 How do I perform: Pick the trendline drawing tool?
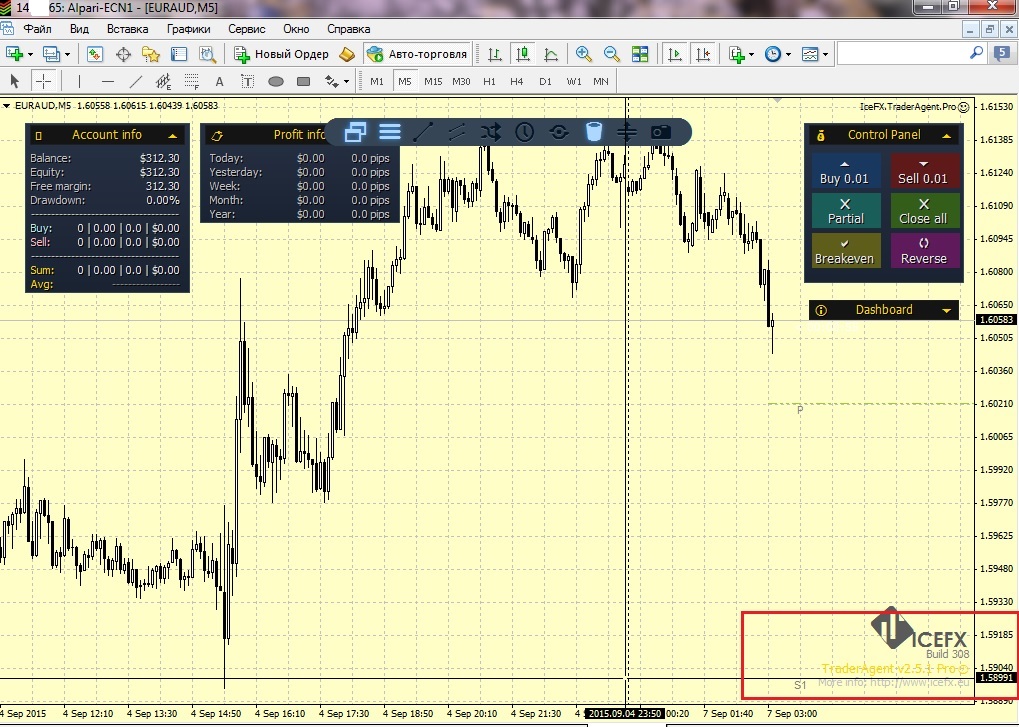pyautogui.click(x=136, y=81)
